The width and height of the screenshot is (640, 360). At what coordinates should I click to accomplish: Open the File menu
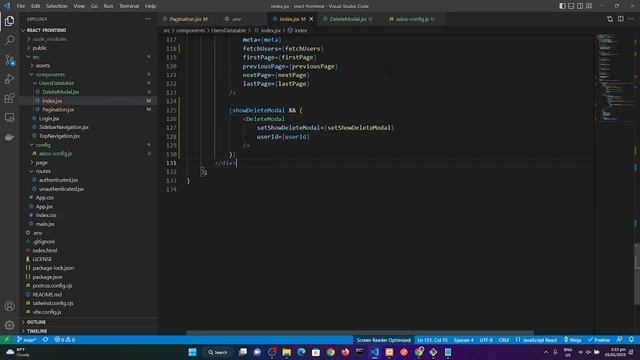pyautogui.click(x=21, y=6)
